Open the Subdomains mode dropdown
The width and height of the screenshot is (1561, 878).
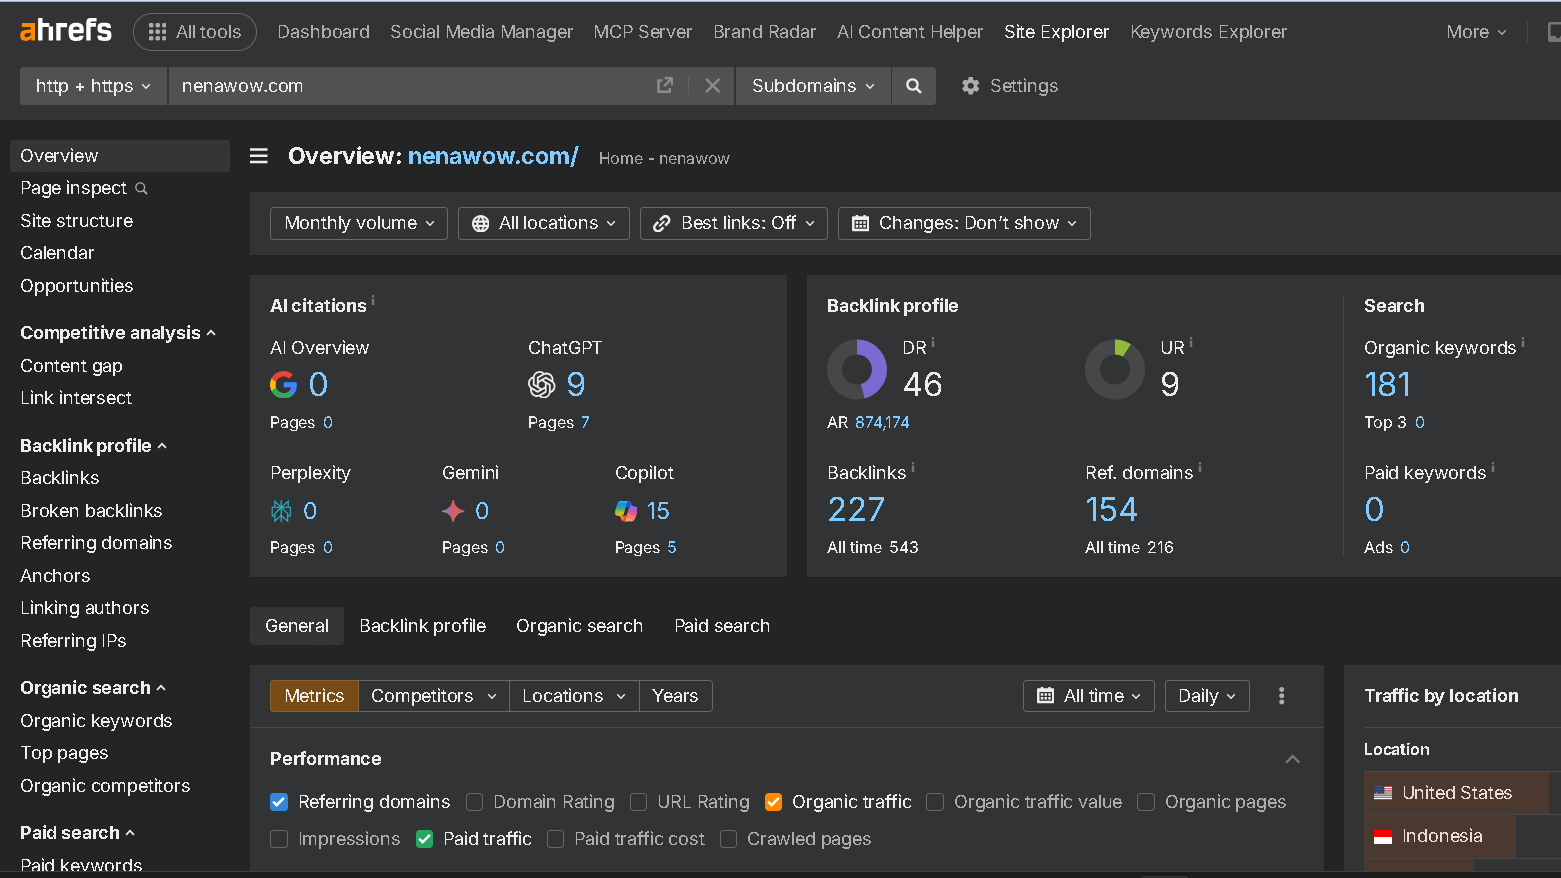[x=812, y=86]
